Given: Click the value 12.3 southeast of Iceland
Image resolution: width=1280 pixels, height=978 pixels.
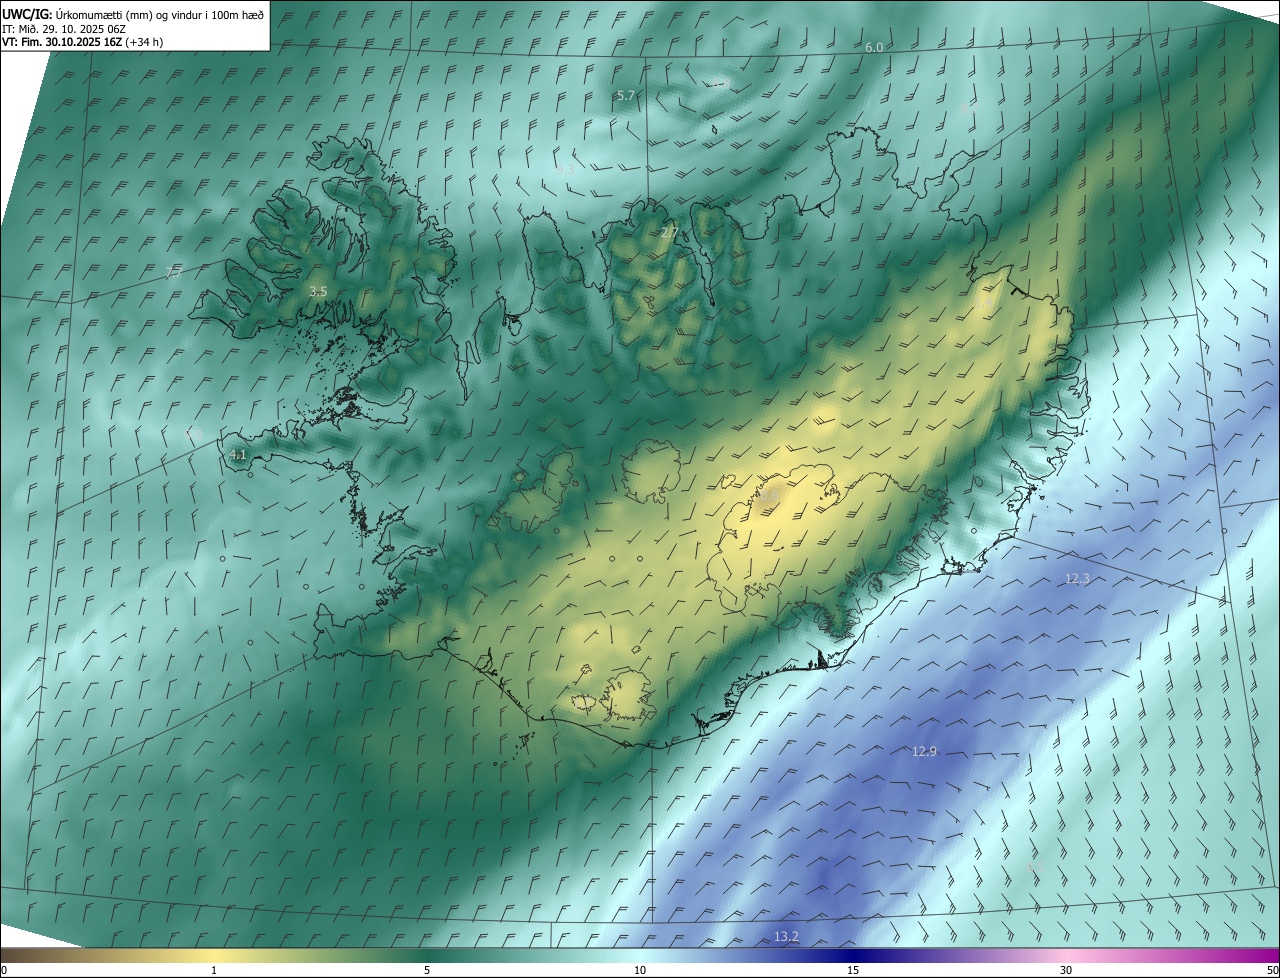Looking at the screenshot, I should pyautogui.click(x=1076, y=578).
